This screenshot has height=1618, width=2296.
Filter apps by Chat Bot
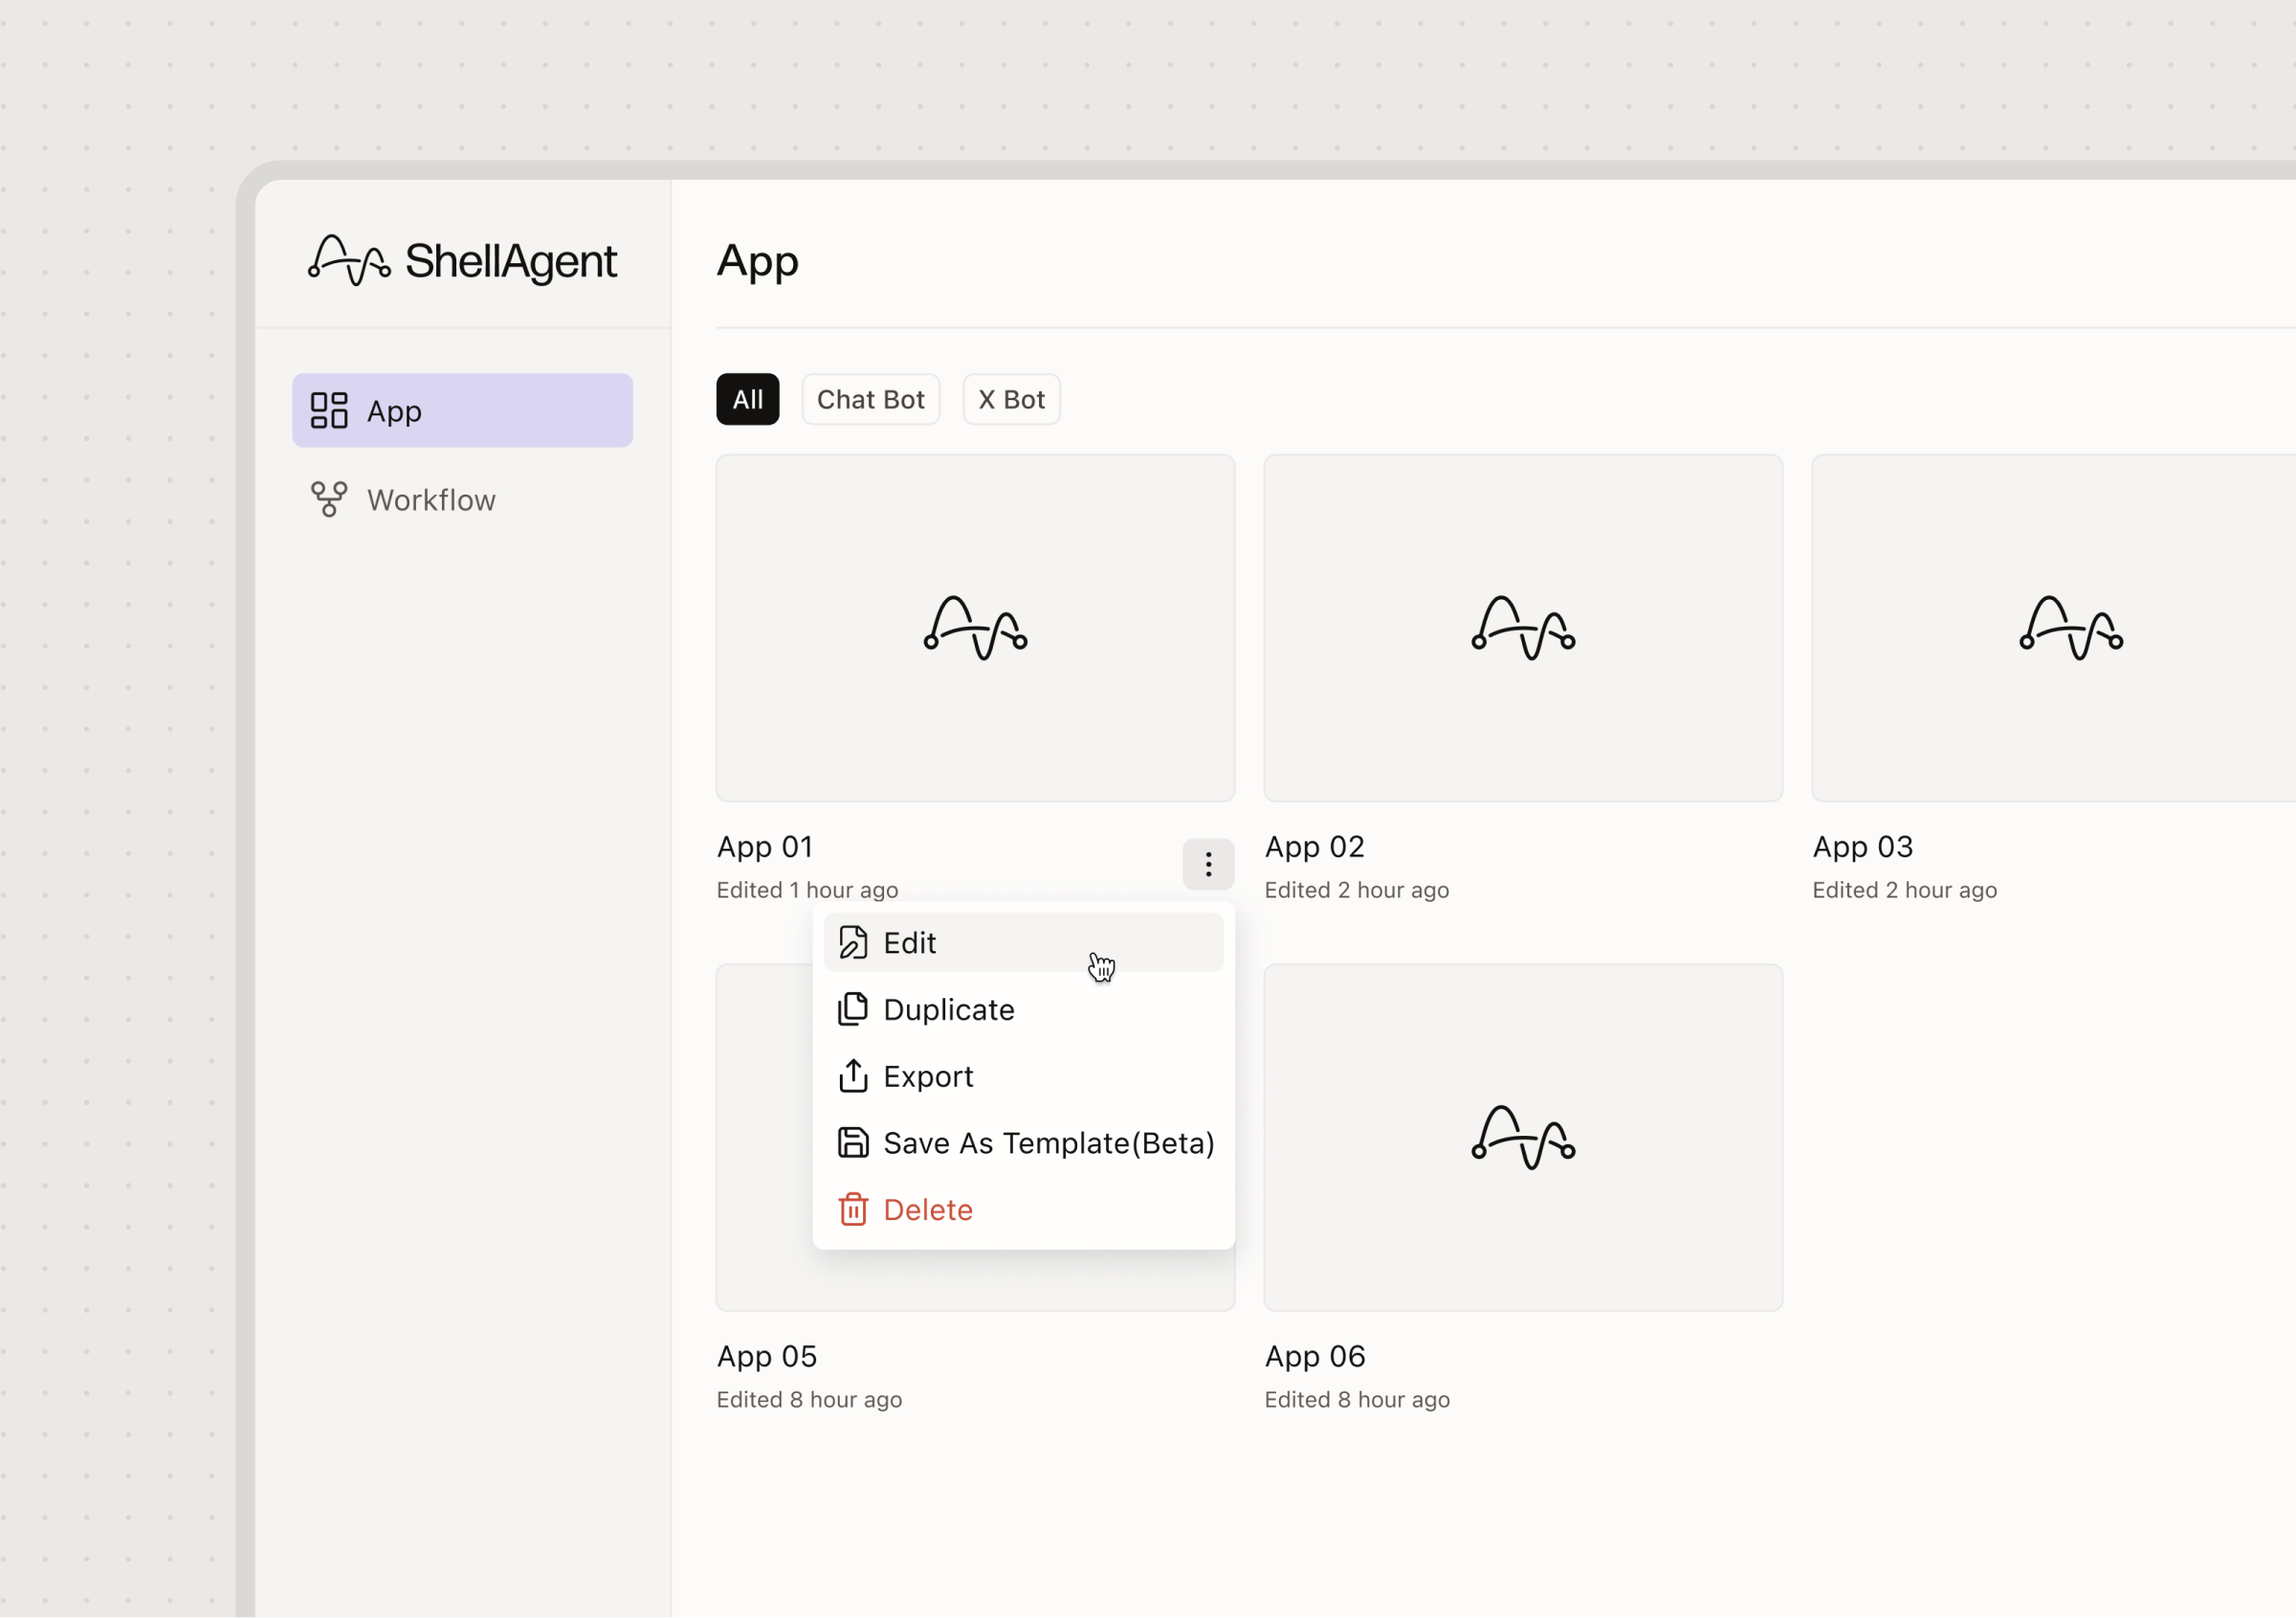point(870,399)
